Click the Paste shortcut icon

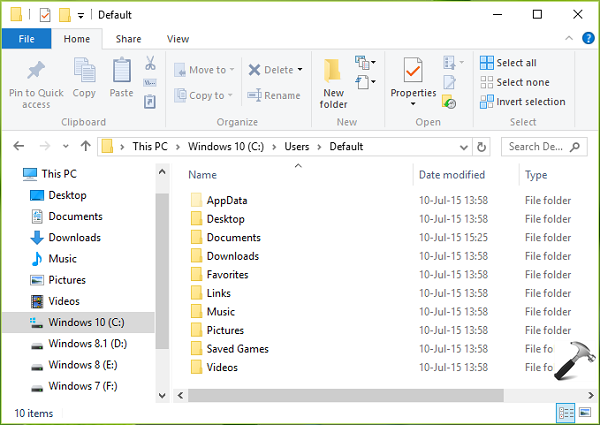(150, 102)
